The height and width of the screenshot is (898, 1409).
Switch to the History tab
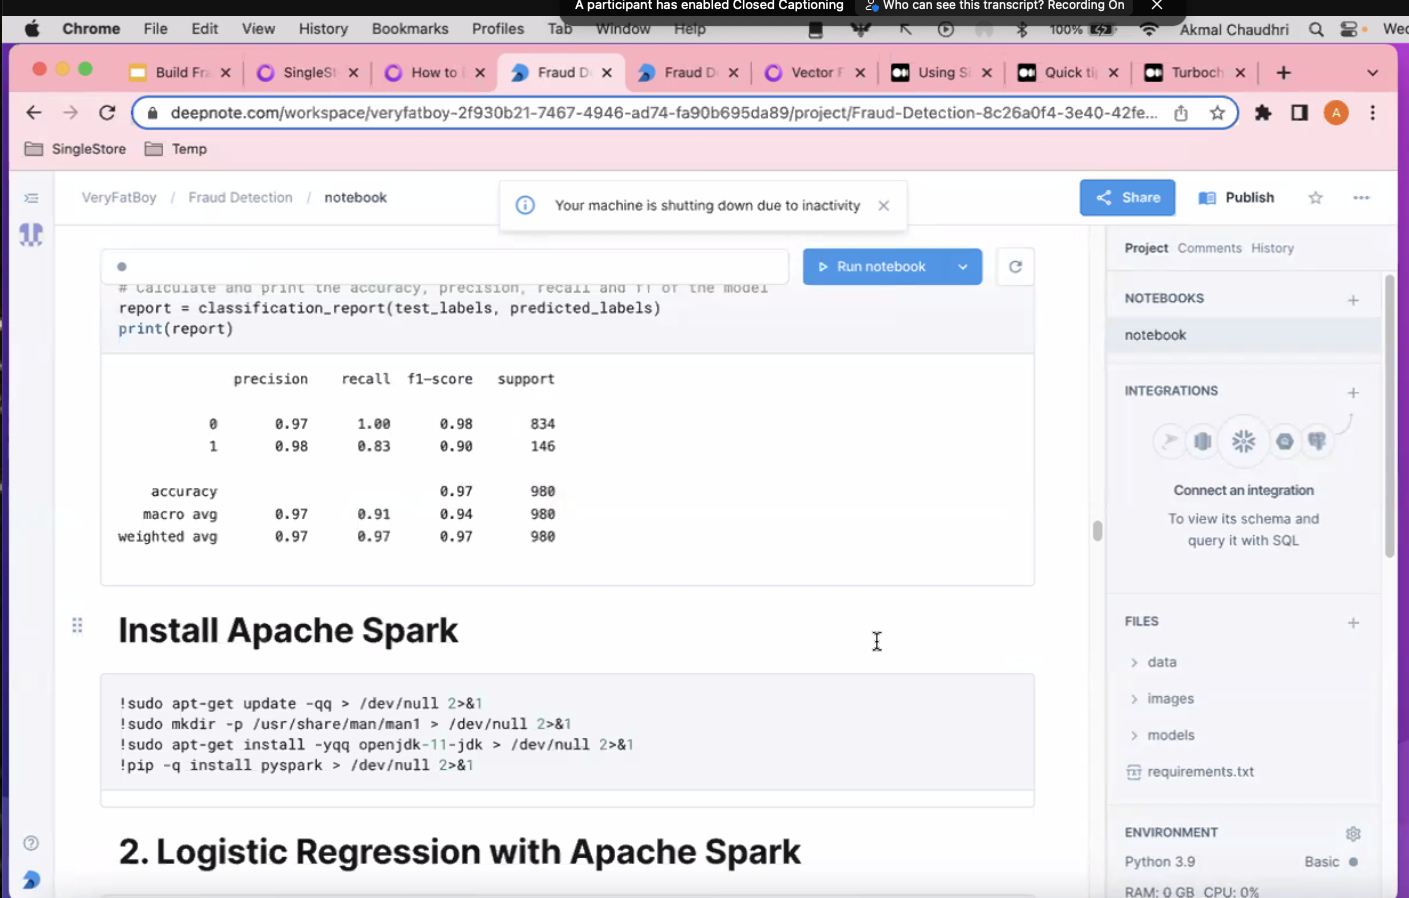click(x=1272, y=248)
